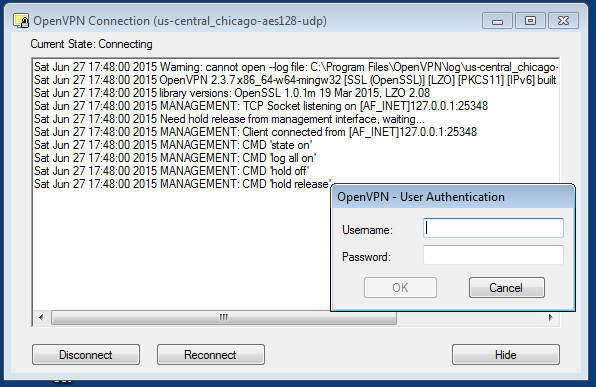
Task: Click the log's horizontal scrollbar right arrow
Action: pos(550,317)
